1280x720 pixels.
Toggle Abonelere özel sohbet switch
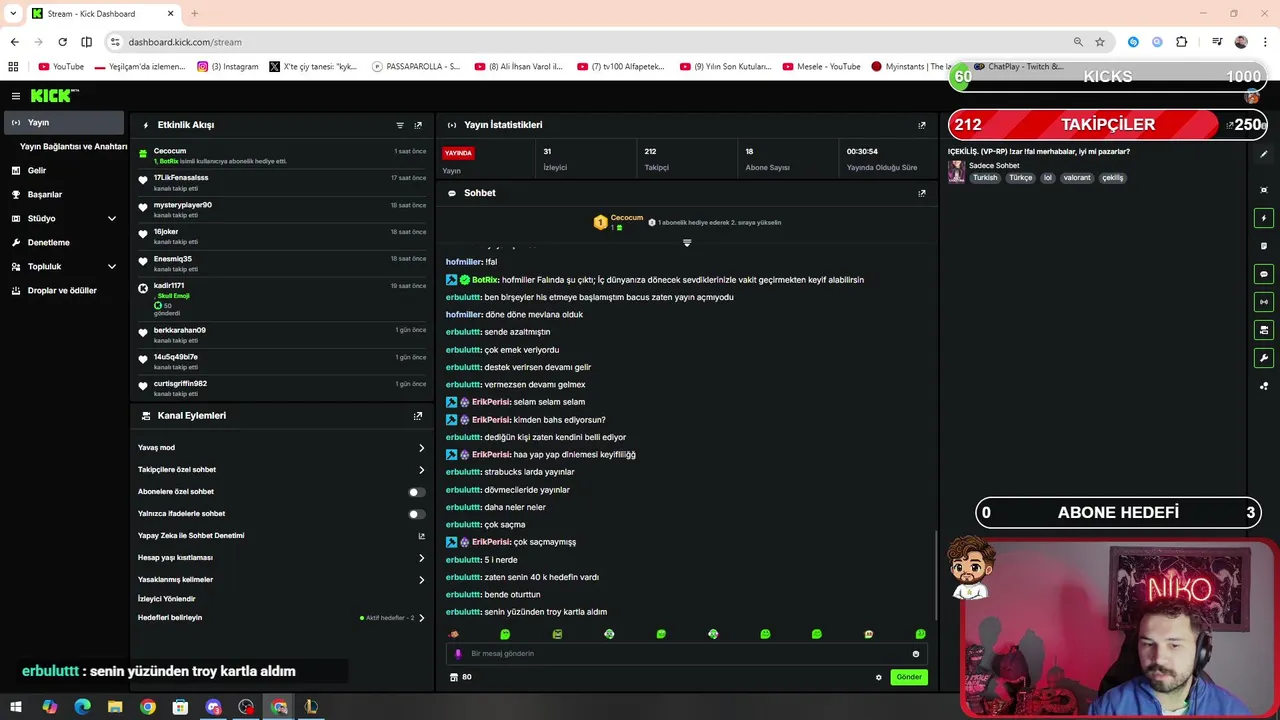[416, 492]
